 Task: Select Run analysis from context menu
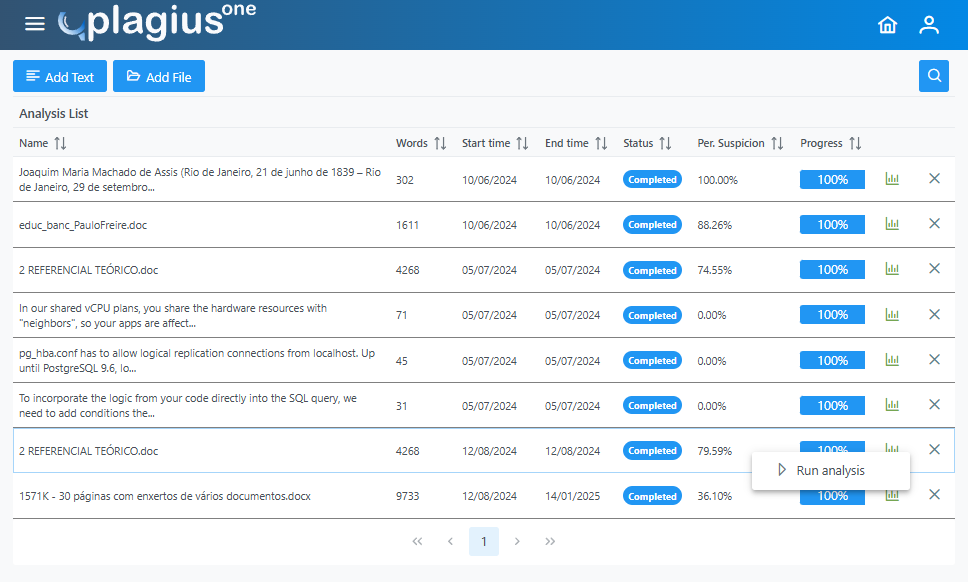click(x=830, y=470)
